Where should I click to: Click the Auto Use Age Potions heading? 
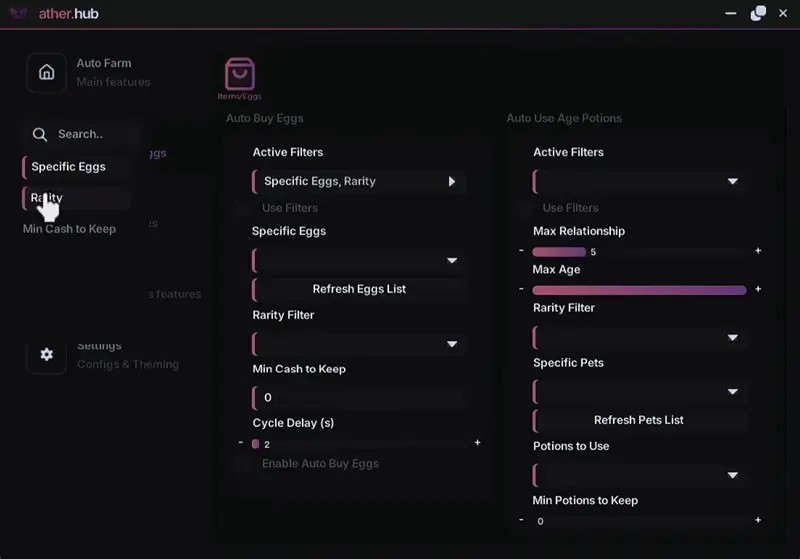coord(564,118)
